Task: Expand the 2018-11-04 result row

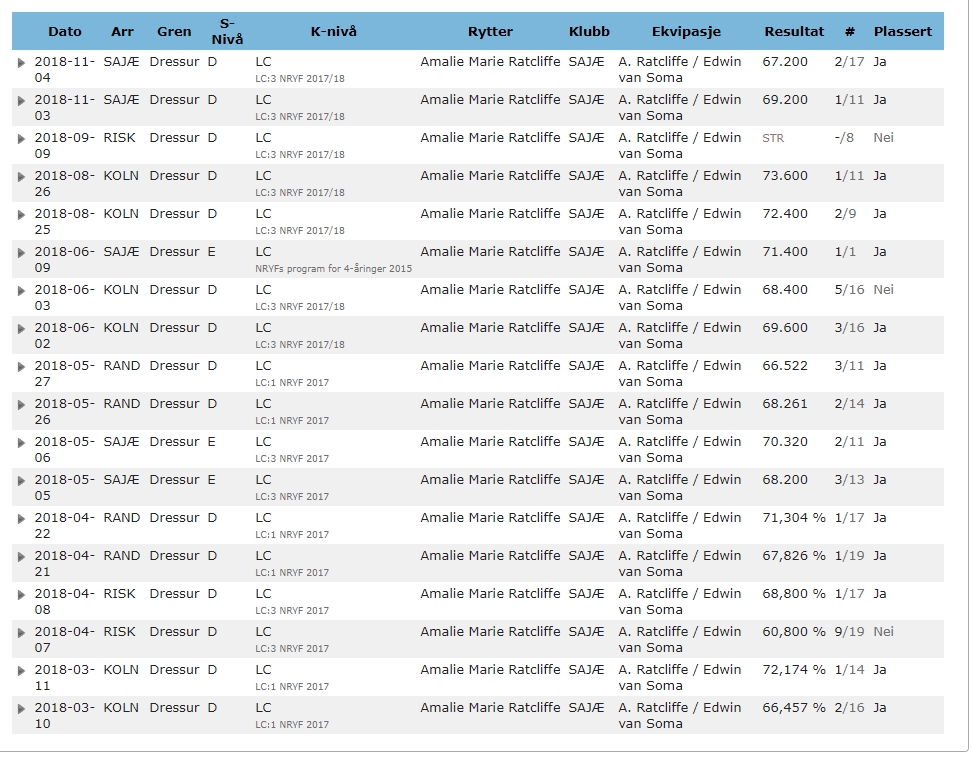Action: 21,63
